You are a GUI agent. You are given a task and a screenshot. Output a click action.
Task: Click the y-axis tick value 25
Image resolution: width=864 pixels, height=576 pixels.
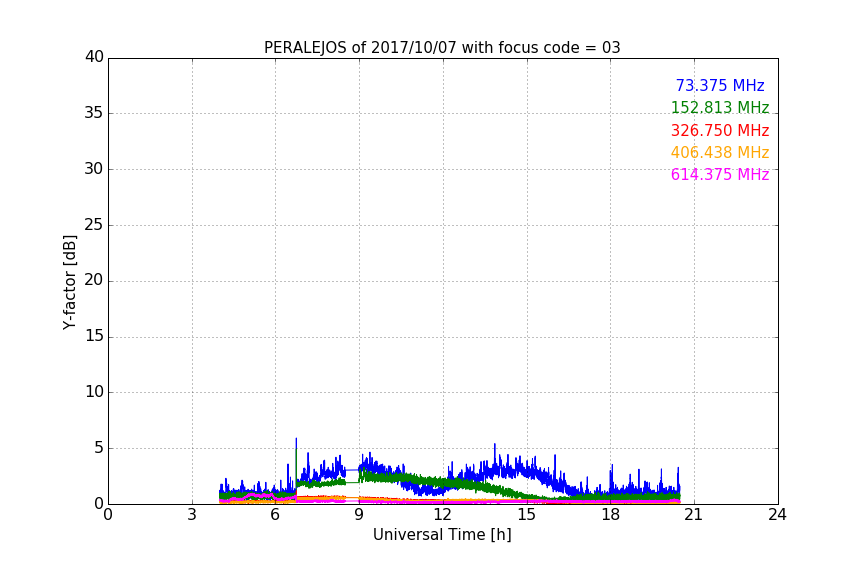click(x=94, y=225)
